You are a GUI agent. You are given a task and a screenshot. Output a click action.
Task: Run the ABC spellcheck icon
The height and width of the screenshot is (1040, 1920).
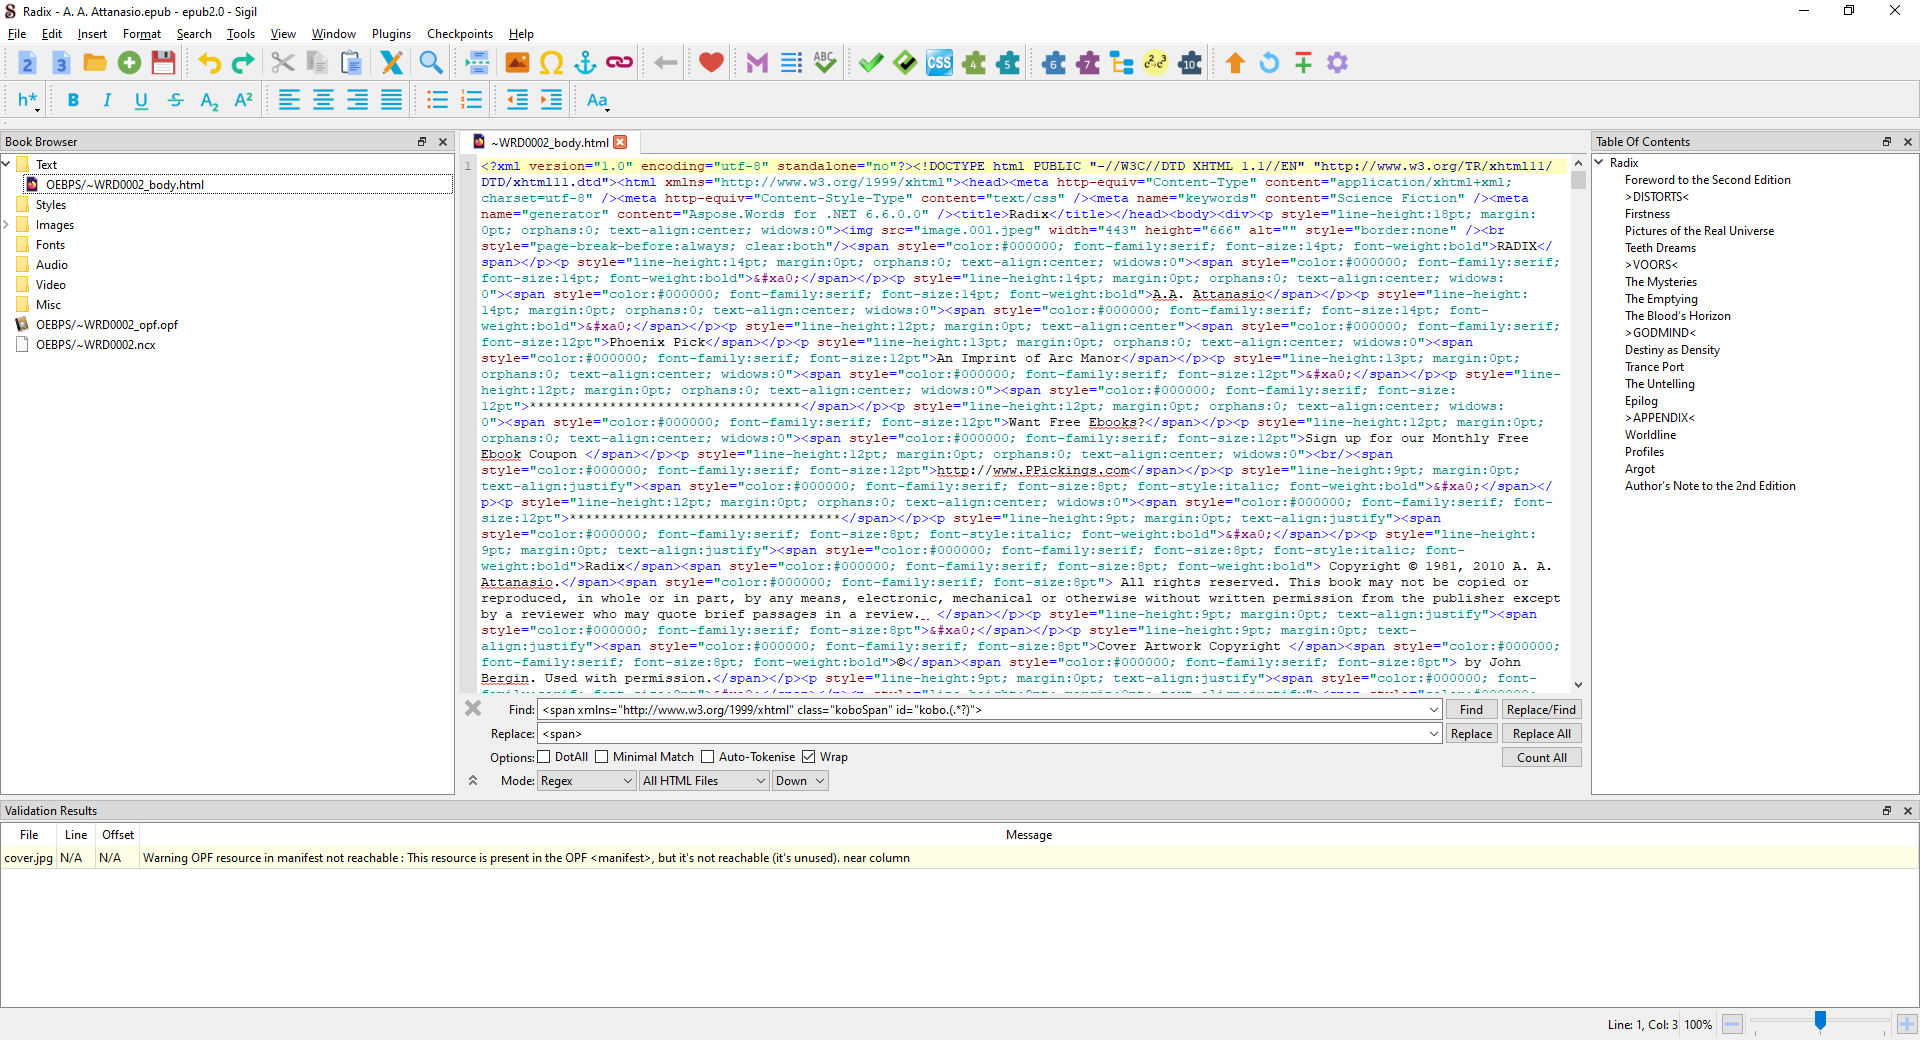coord(825,63)
